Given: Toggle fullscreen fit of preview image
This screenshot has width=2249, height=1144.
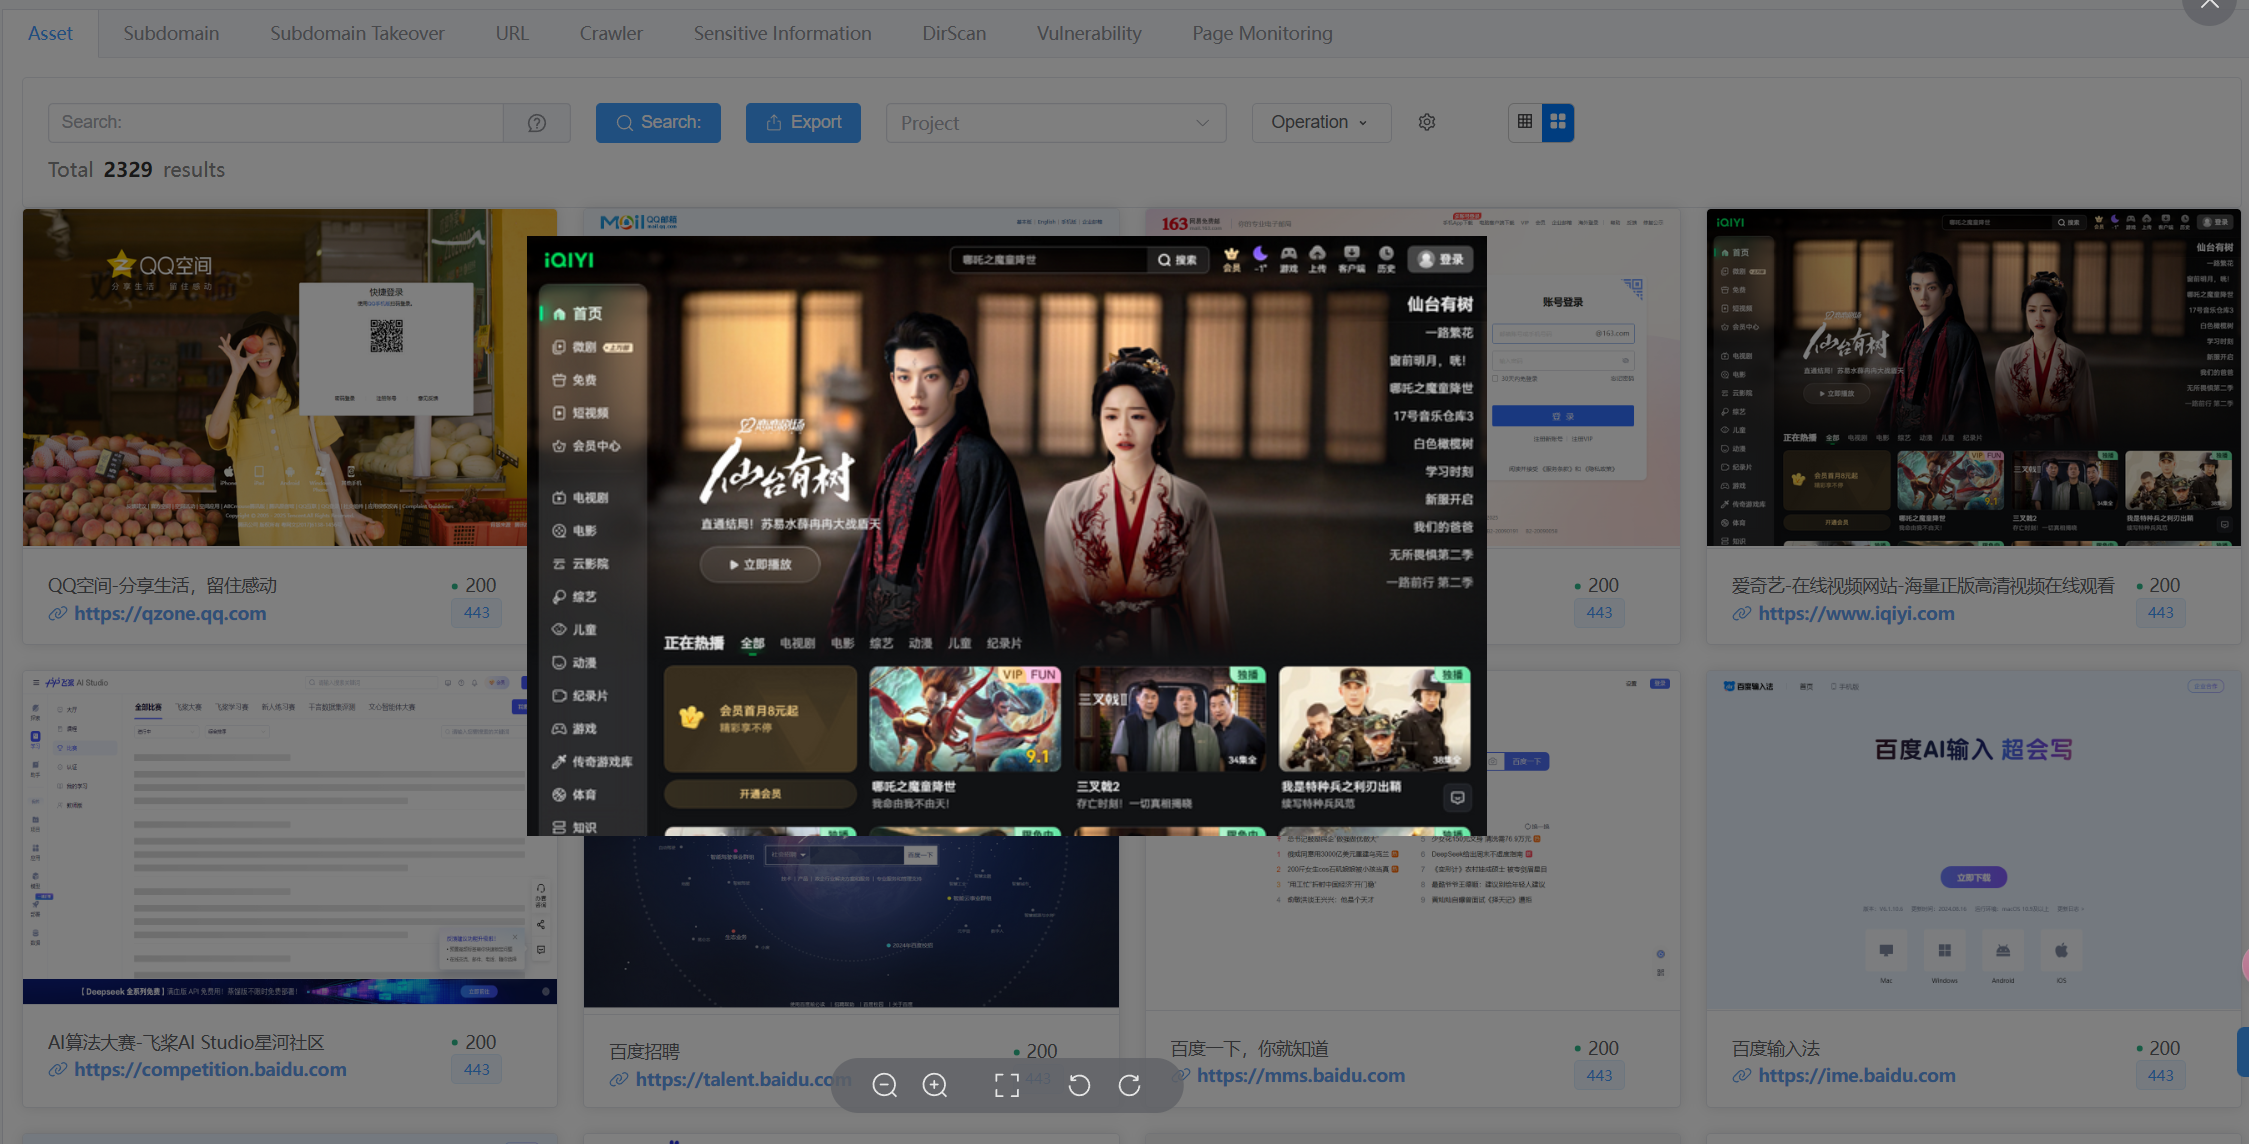Looking at the screenshot, I should (1007, 1085).
